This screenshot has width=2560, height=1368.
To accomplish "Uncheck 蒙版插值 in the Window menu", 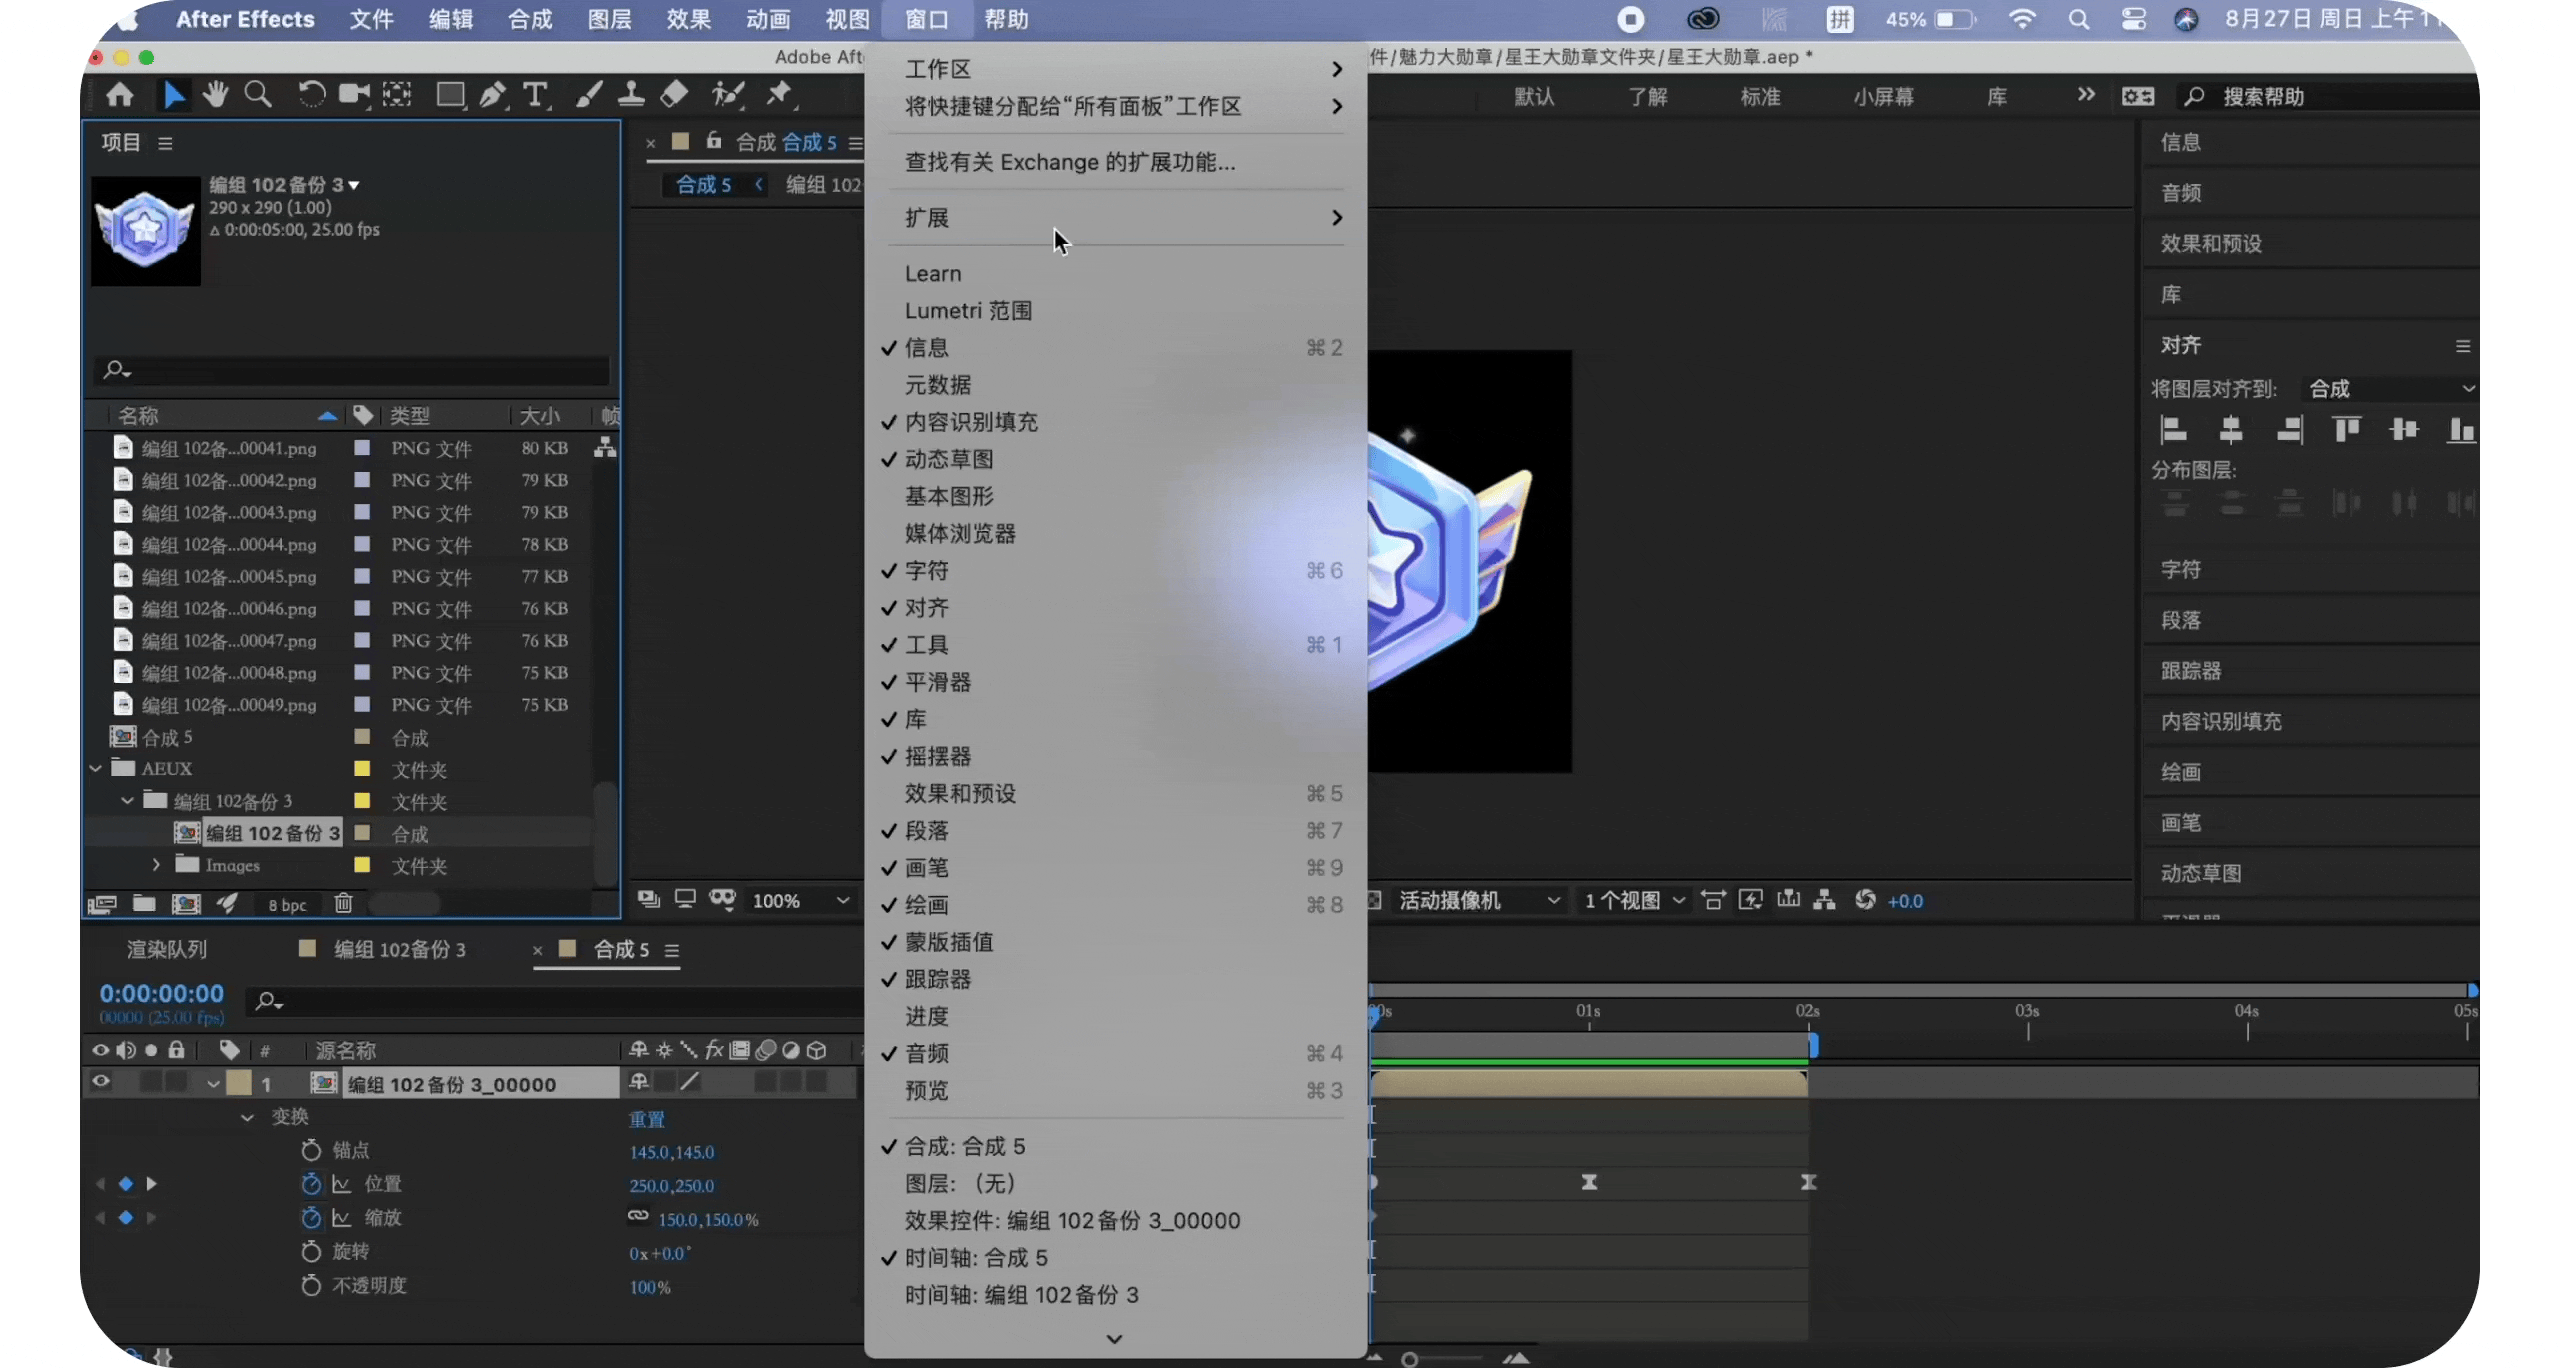I will point(948,942).
